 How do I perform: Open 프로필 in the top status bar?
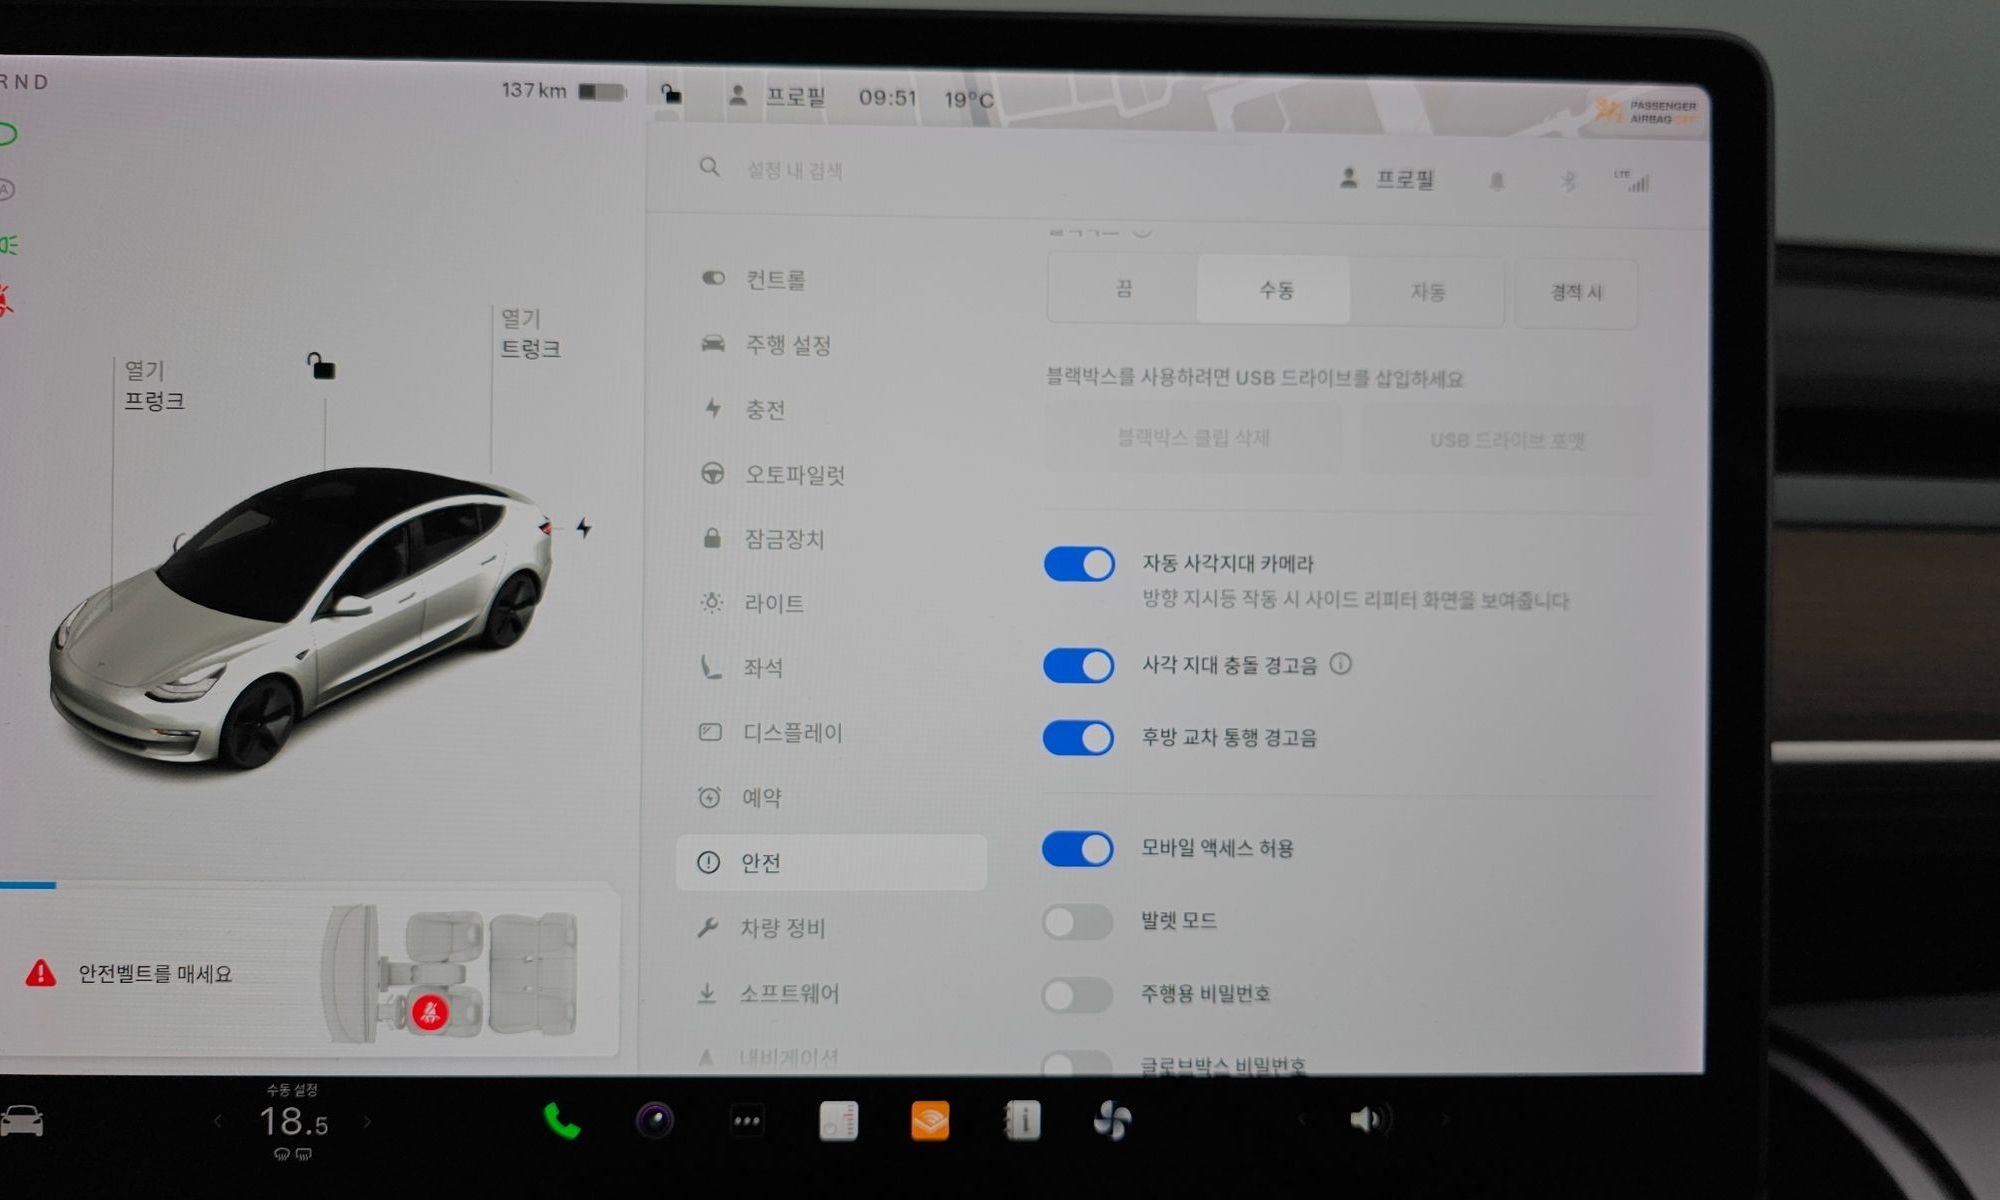[x=777, y=96]
